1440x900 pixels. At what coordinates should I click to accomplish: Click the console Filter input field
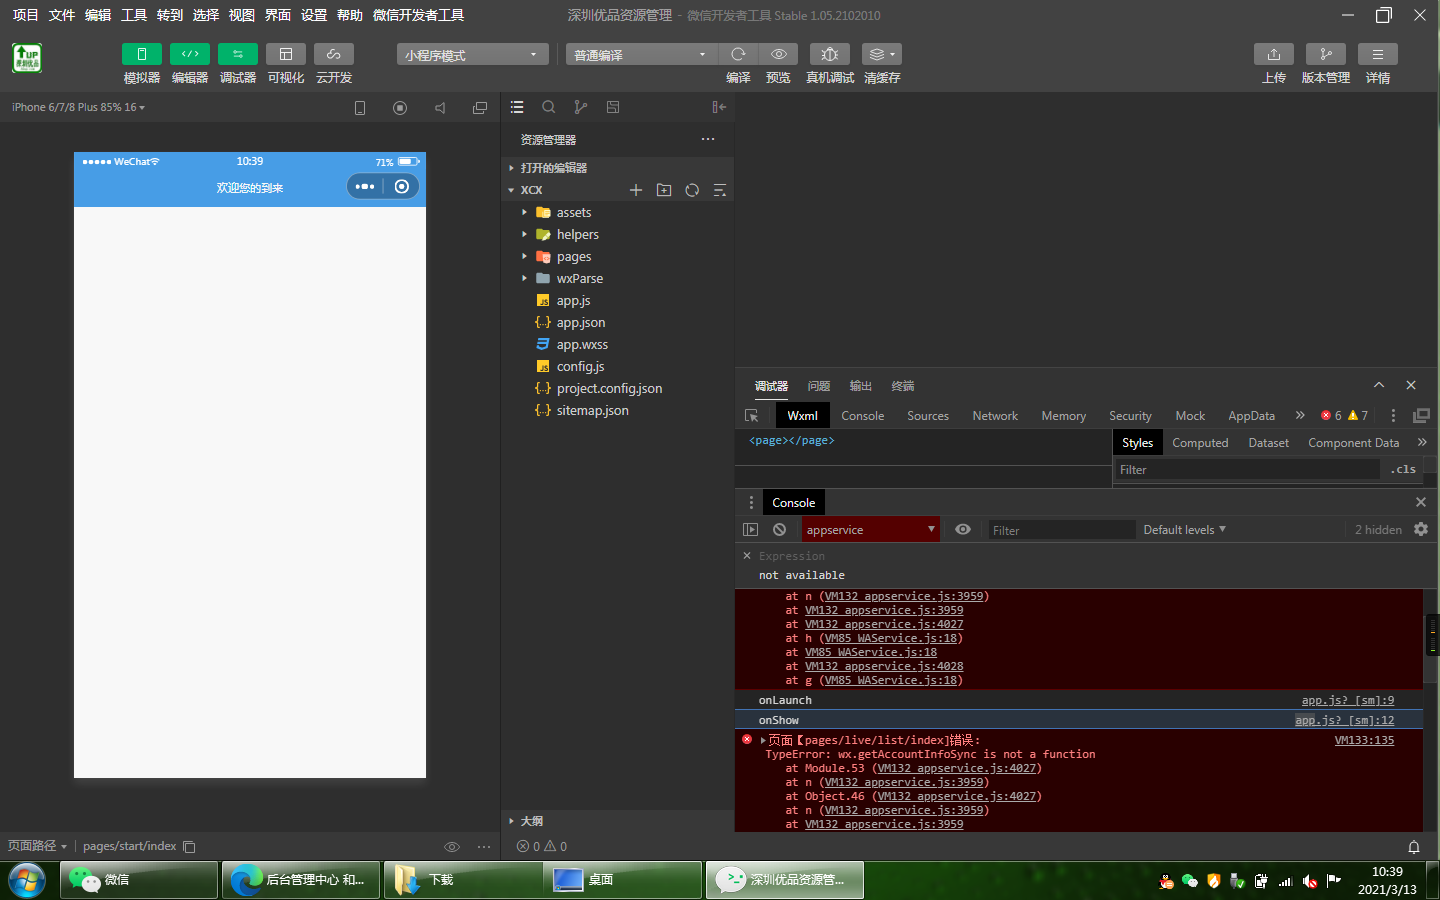coord(1060,530)
